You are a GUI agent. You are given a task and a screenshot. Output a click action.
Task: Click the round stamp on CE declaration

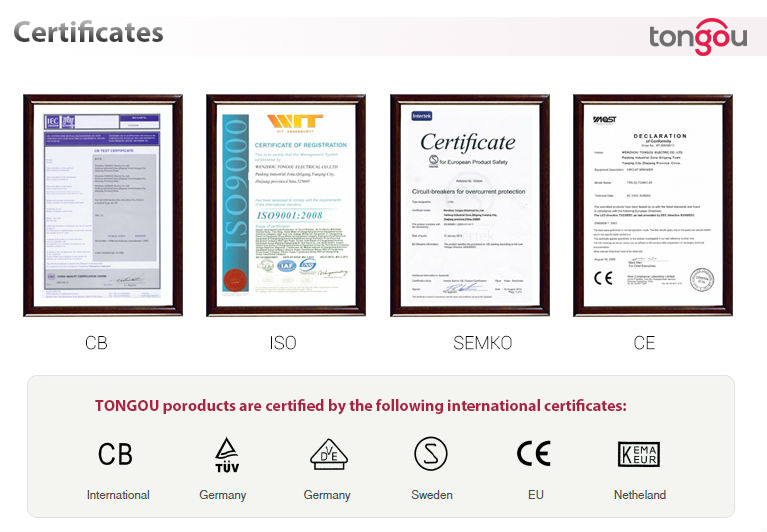point(702,280)
